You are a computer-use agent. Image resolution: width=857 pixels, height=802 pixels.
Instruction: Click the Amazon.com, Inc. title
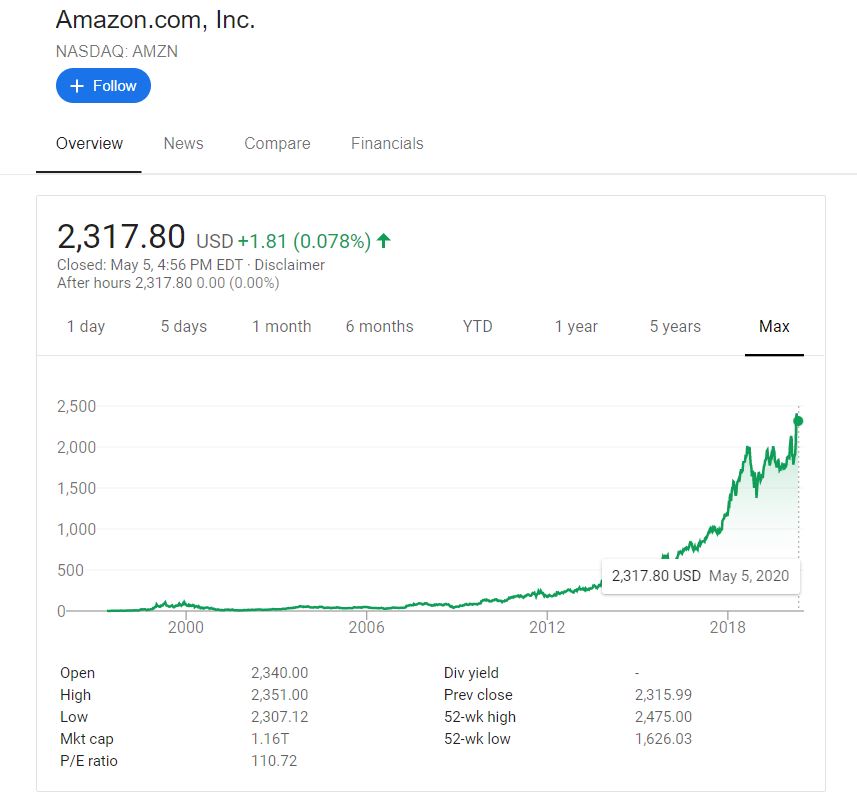point(156,20)
